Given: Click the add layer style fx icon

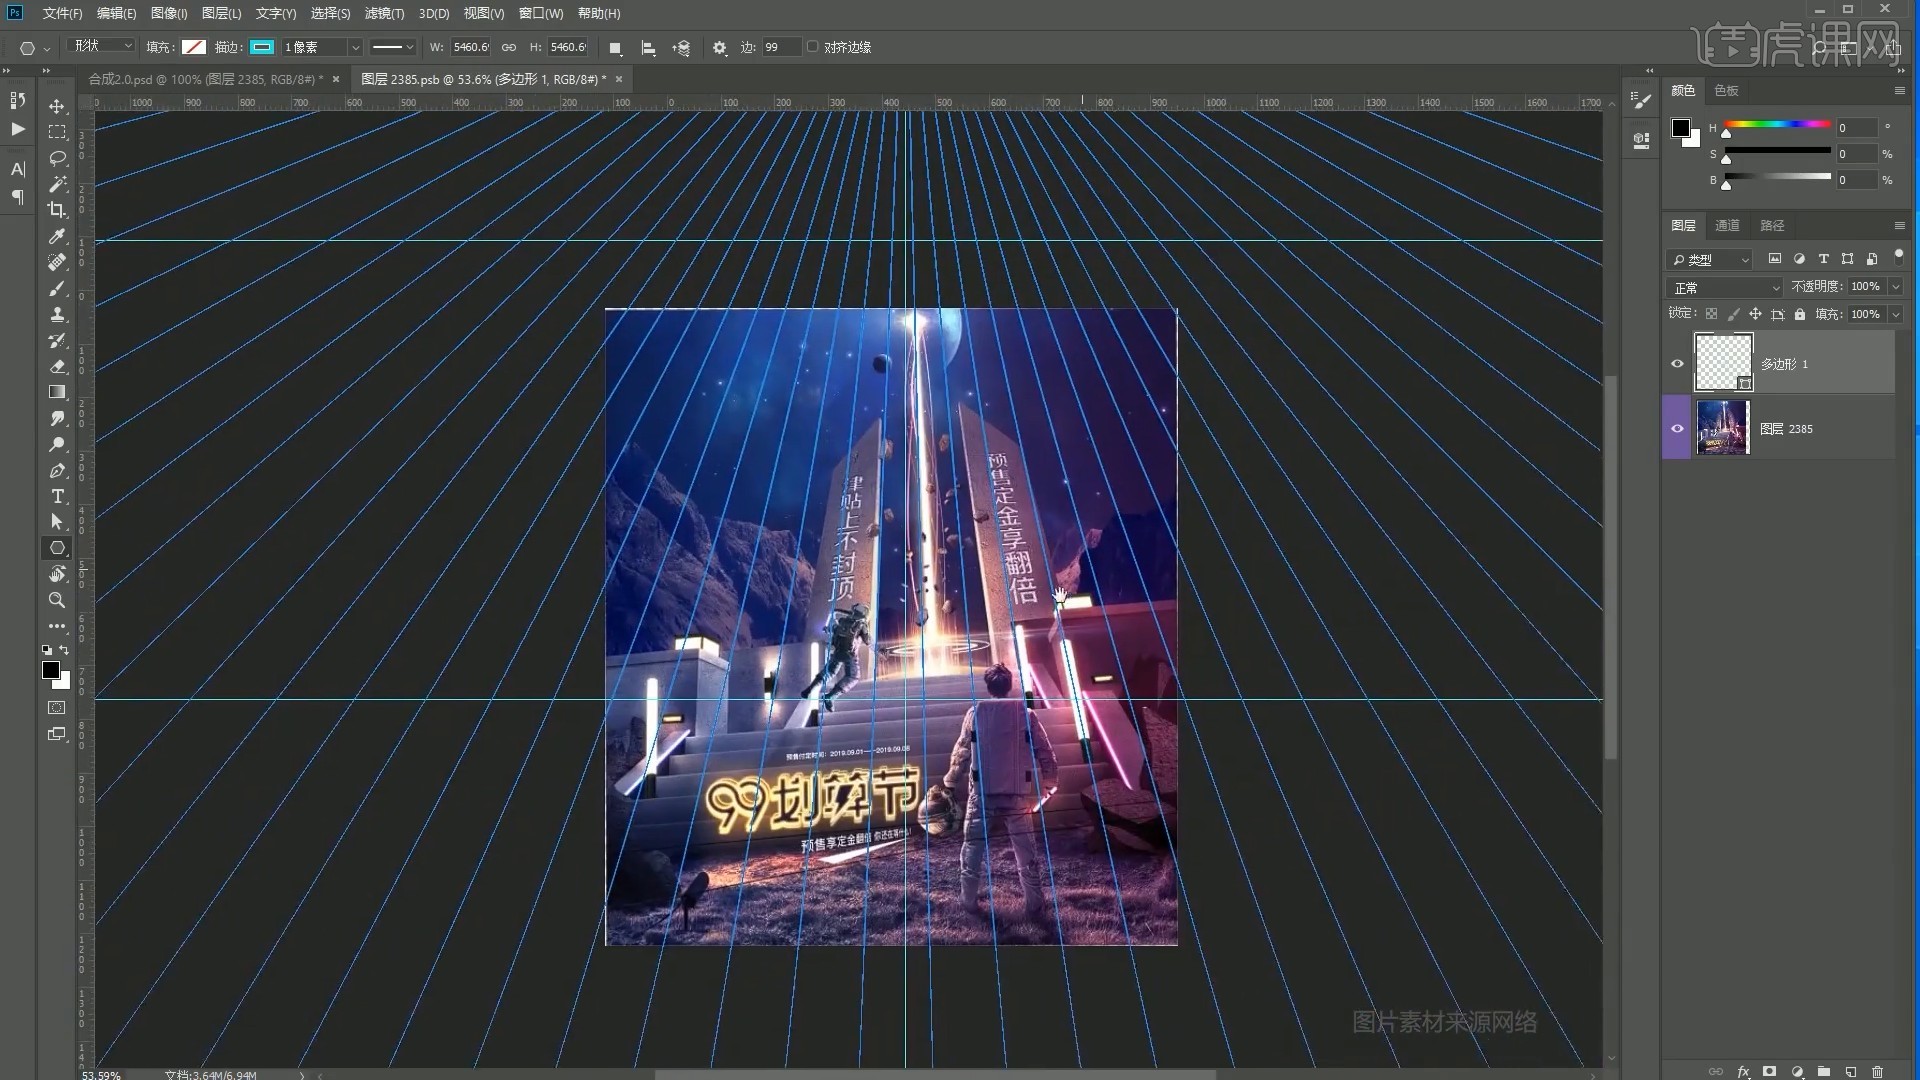Looking at the screenshot, I should (1743, 1071).
